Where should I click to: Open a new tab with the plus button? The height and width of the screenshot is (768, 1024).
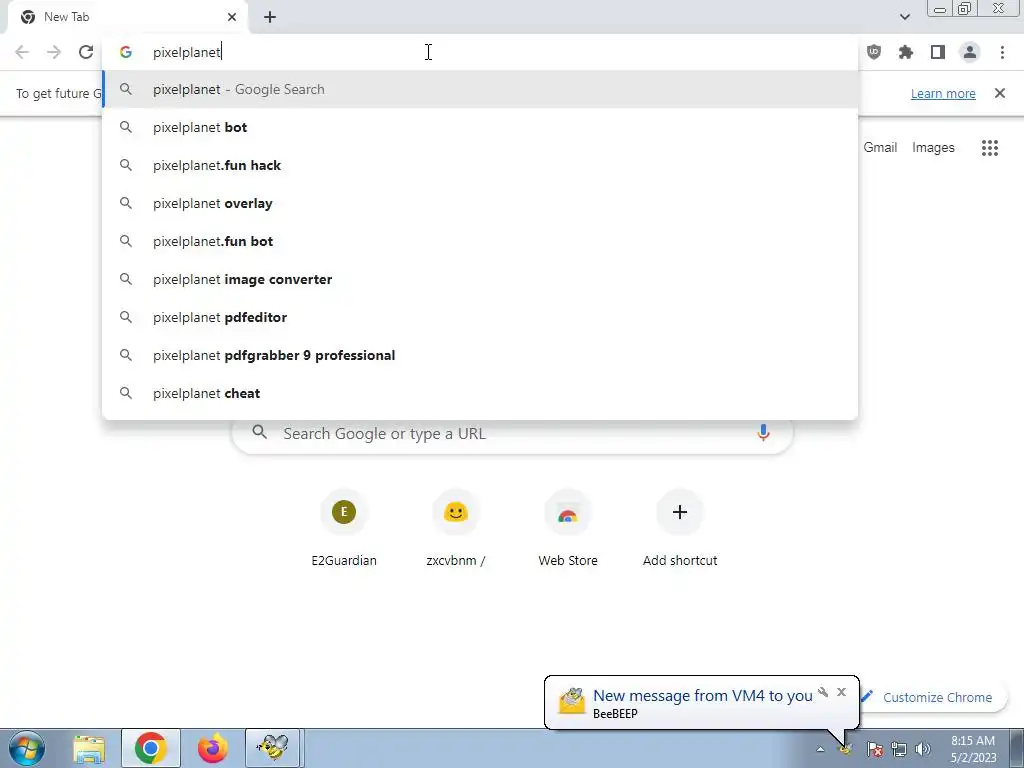click(270, 17)
